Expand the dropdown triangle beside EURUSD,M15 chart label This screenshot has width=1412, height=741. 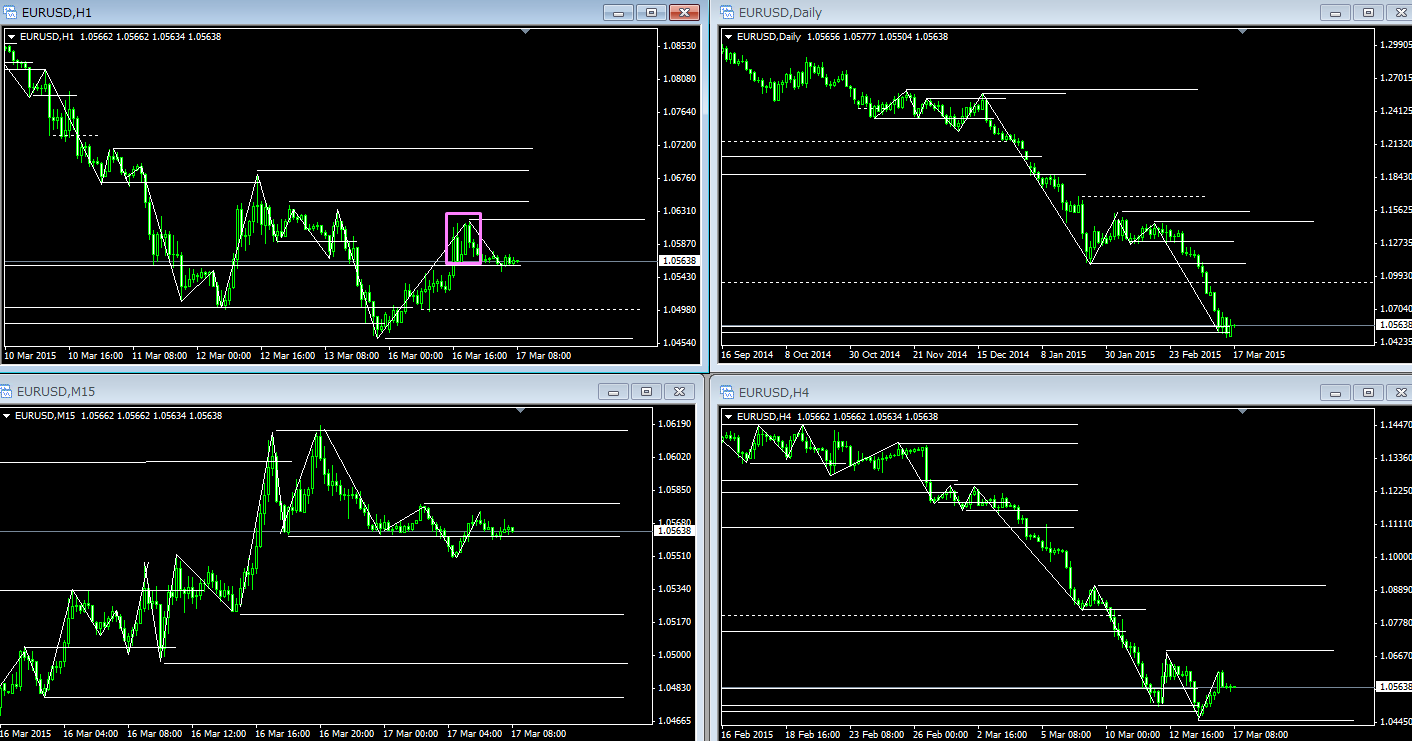pyautogui.click(x=8, y=416)
